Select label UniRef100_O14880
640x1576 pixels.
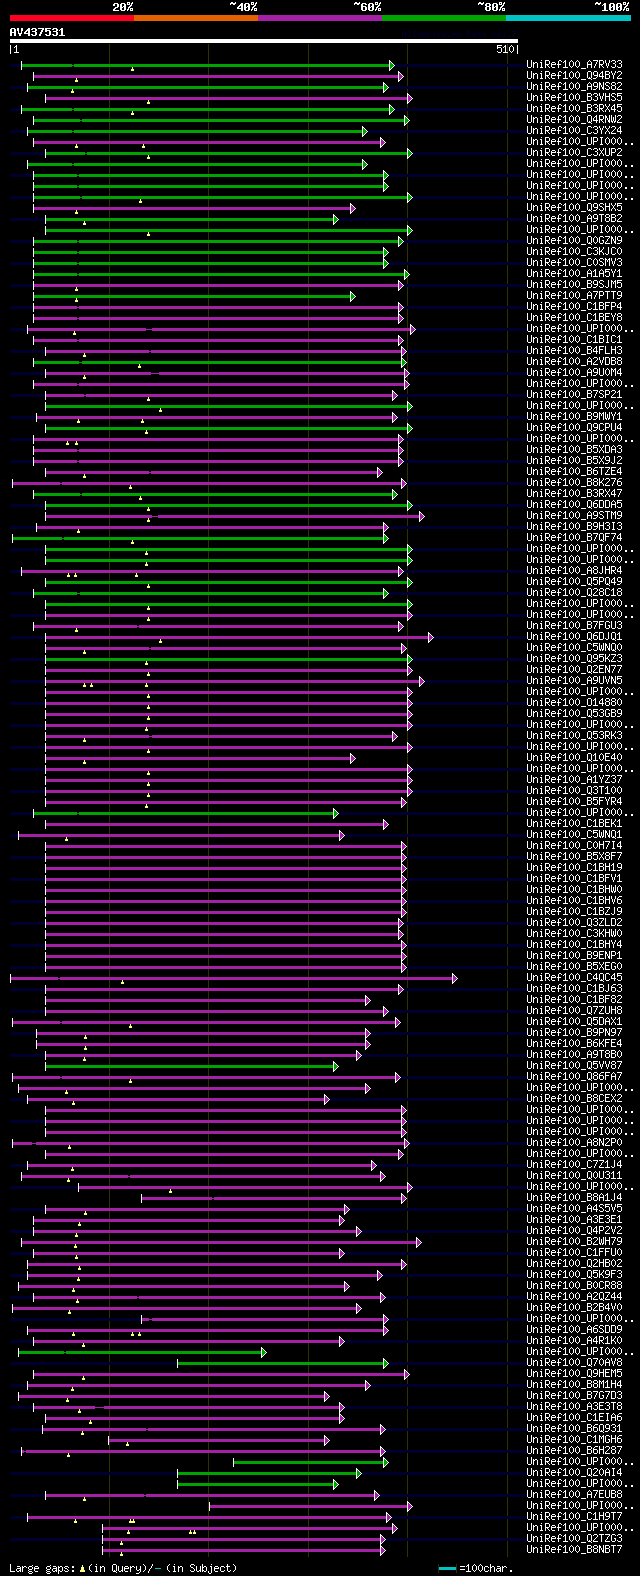pos(574,703)
